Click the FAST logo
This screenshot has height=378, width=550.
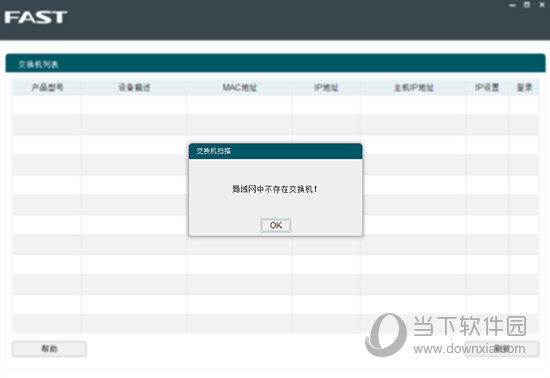pos(35,17)
